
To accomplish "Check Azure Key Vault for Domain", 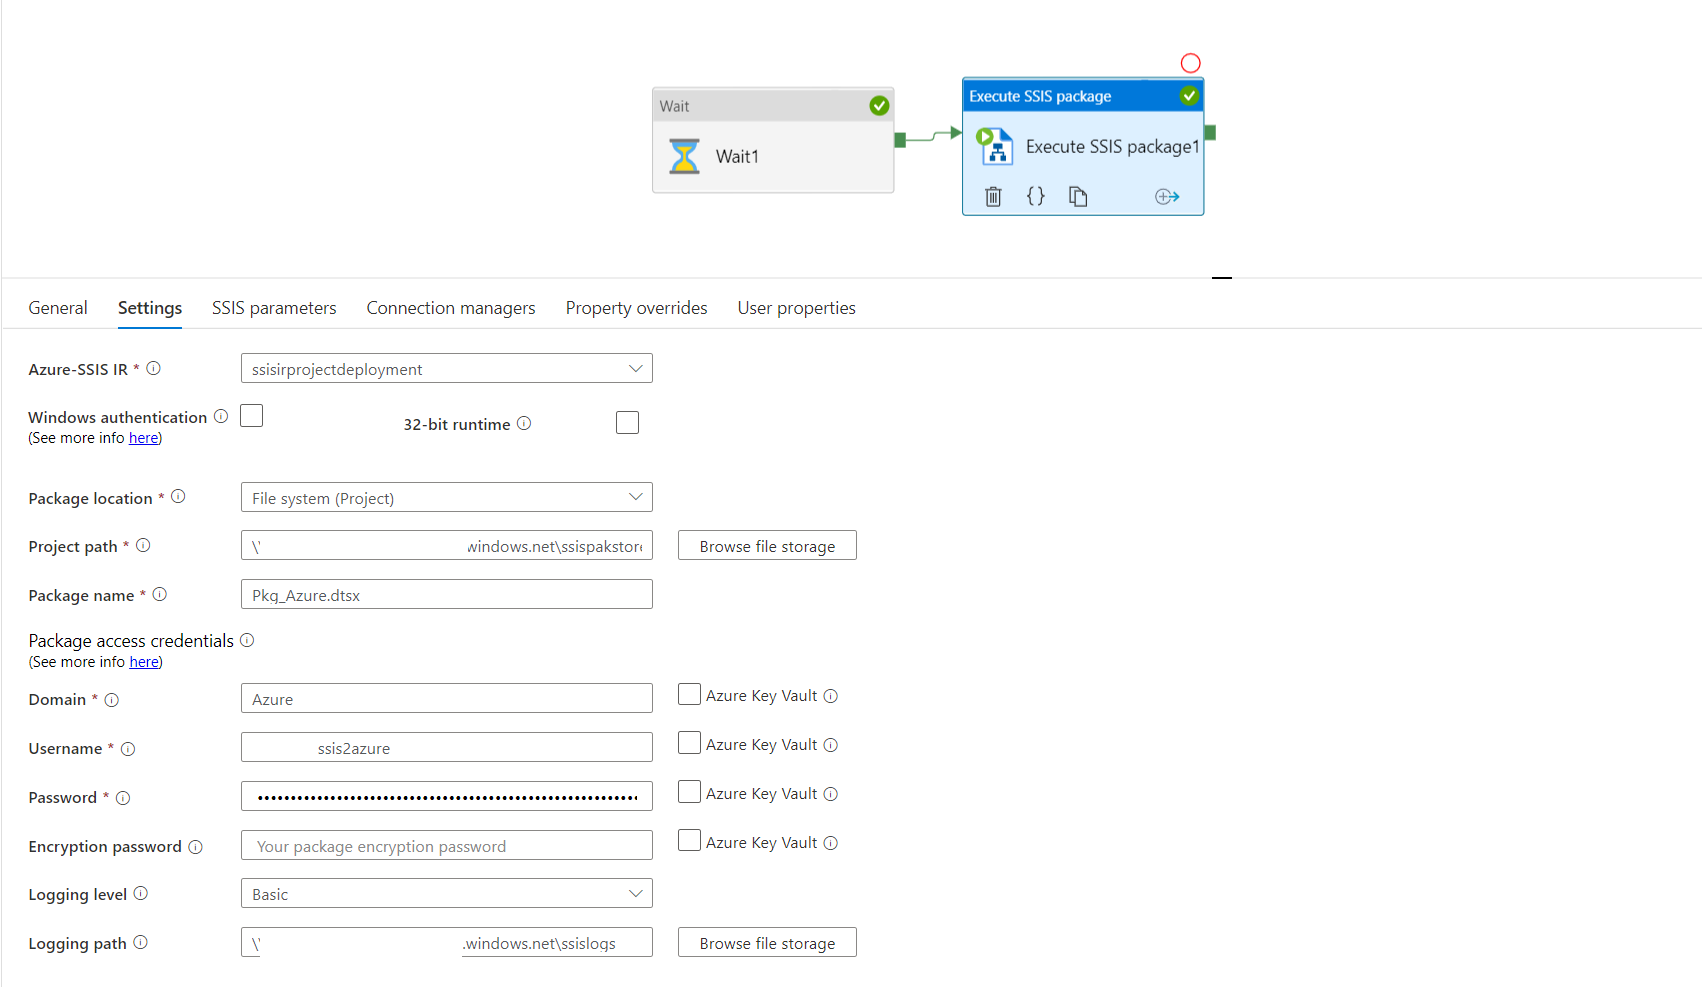I will [689, 694].
